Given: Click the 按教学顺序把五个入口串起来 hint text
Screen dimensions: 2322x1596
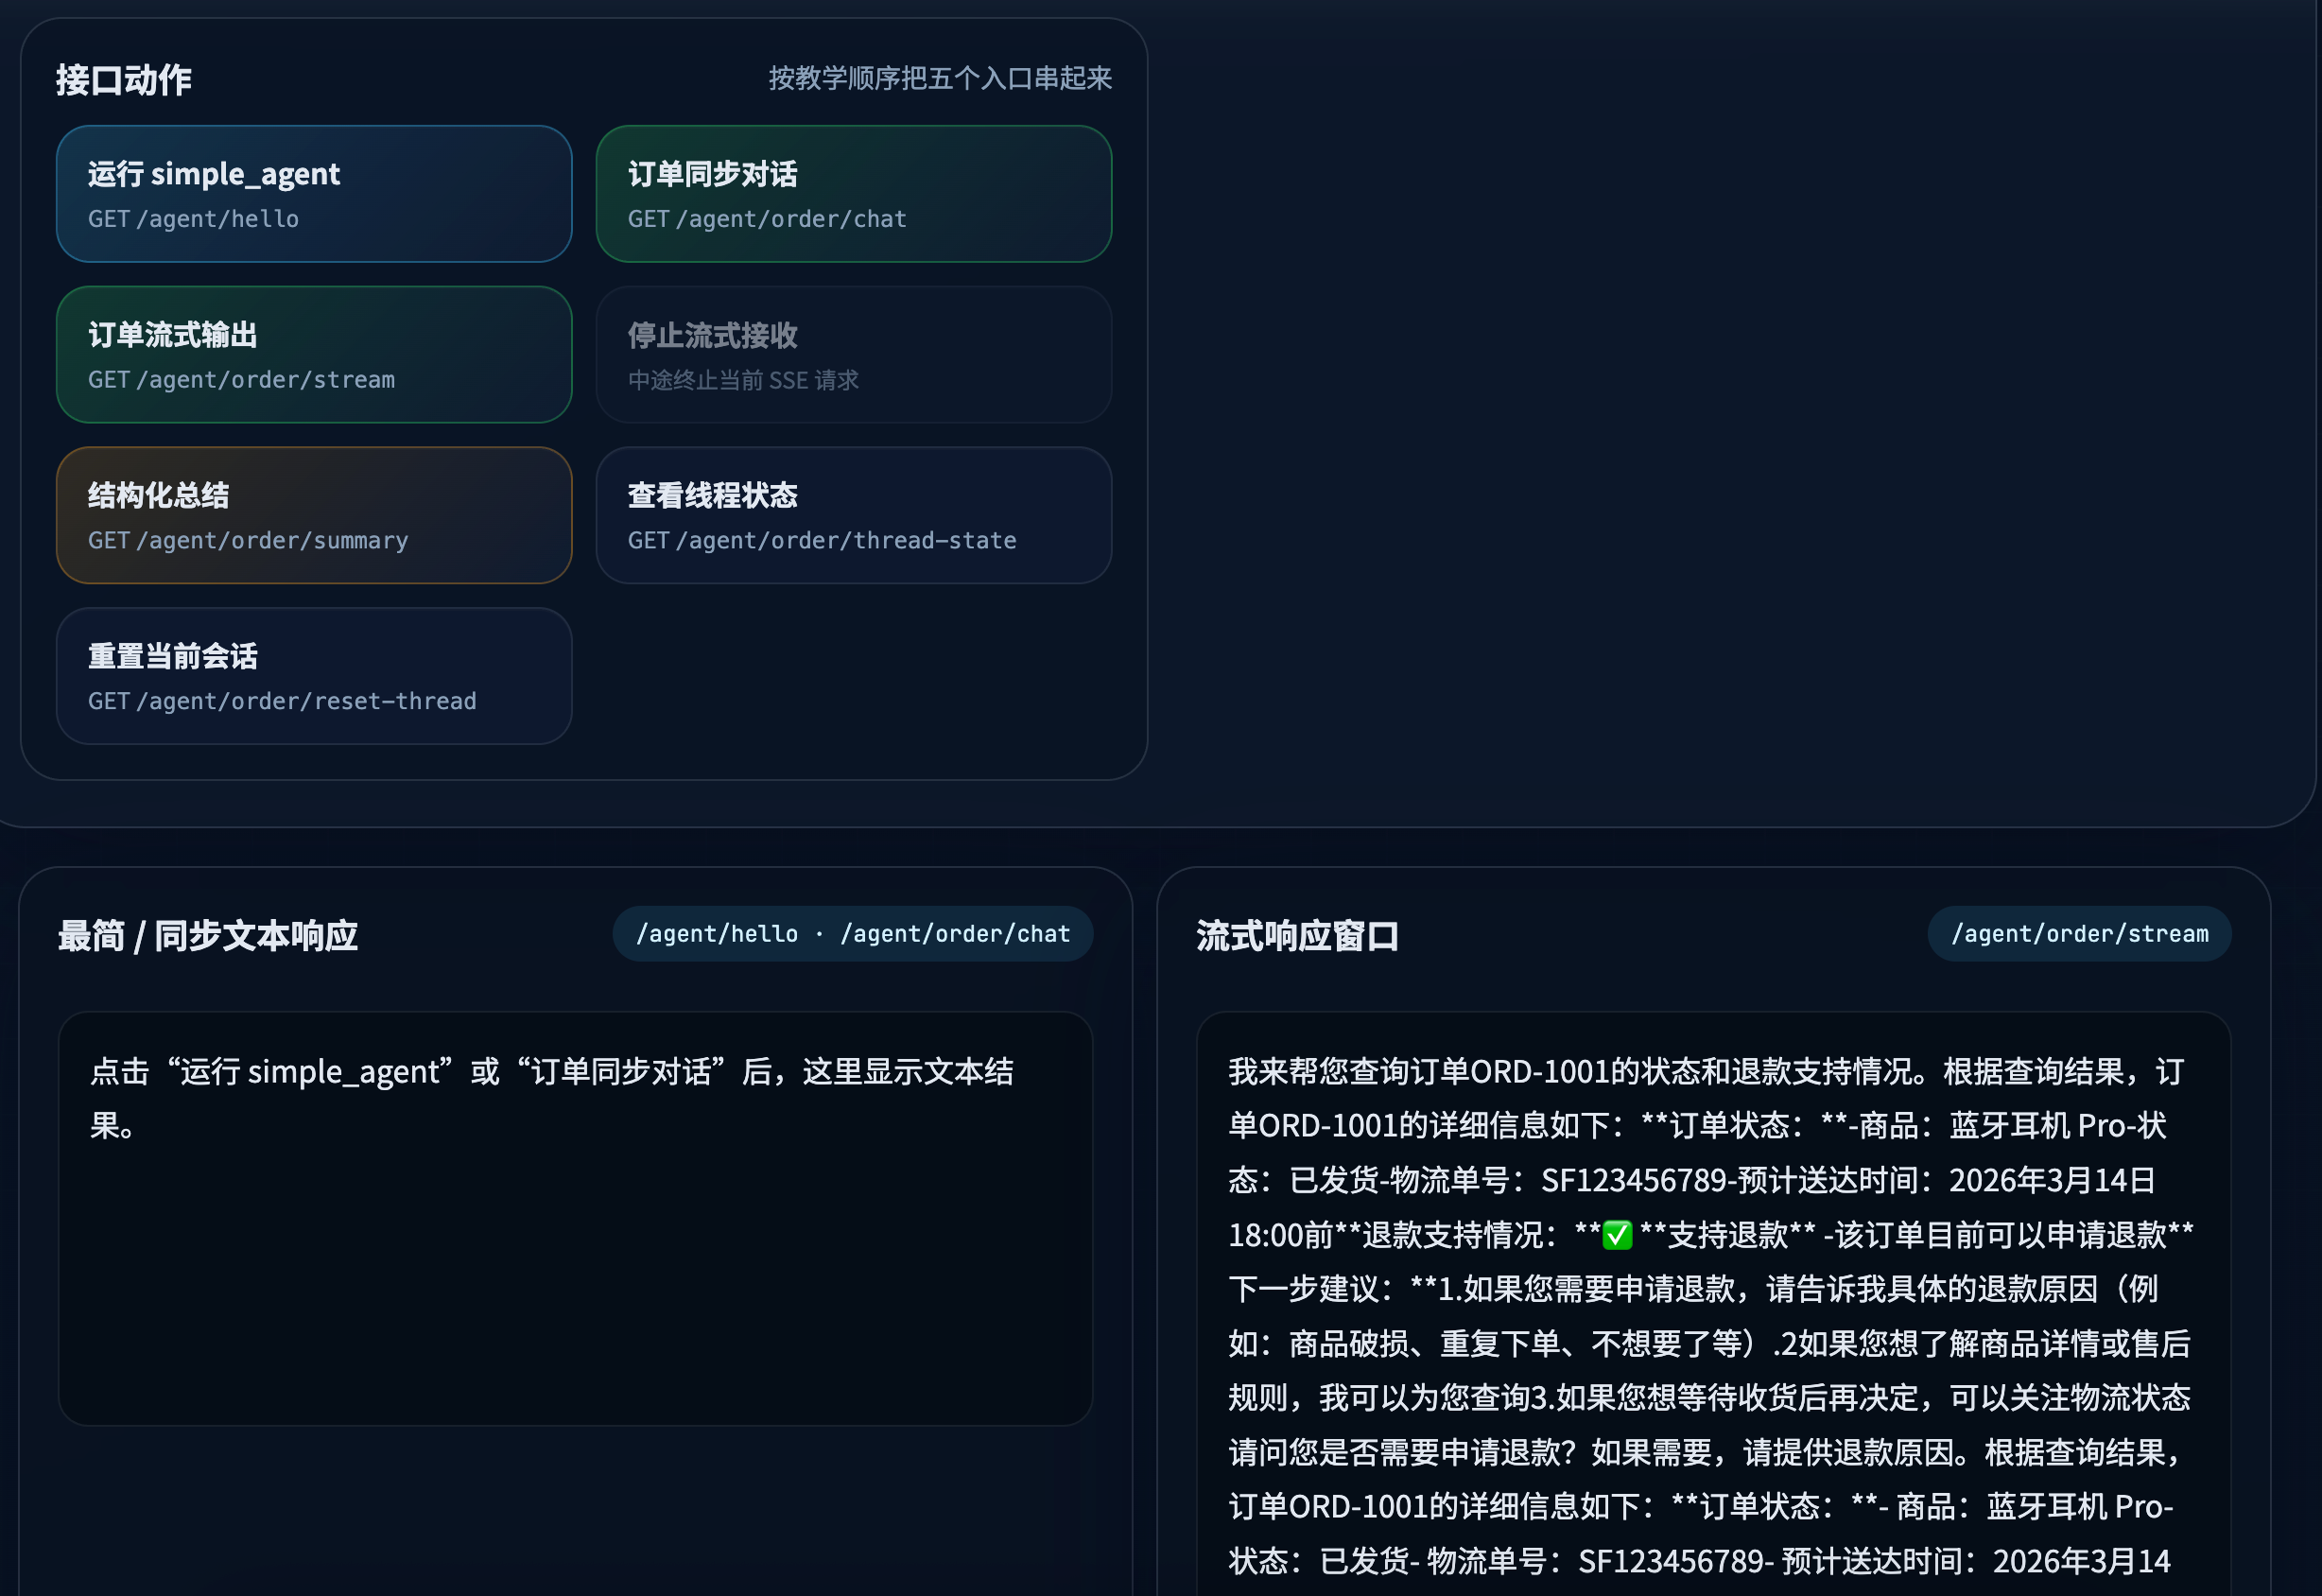Looking at the screenshot, I should (939, 79).
